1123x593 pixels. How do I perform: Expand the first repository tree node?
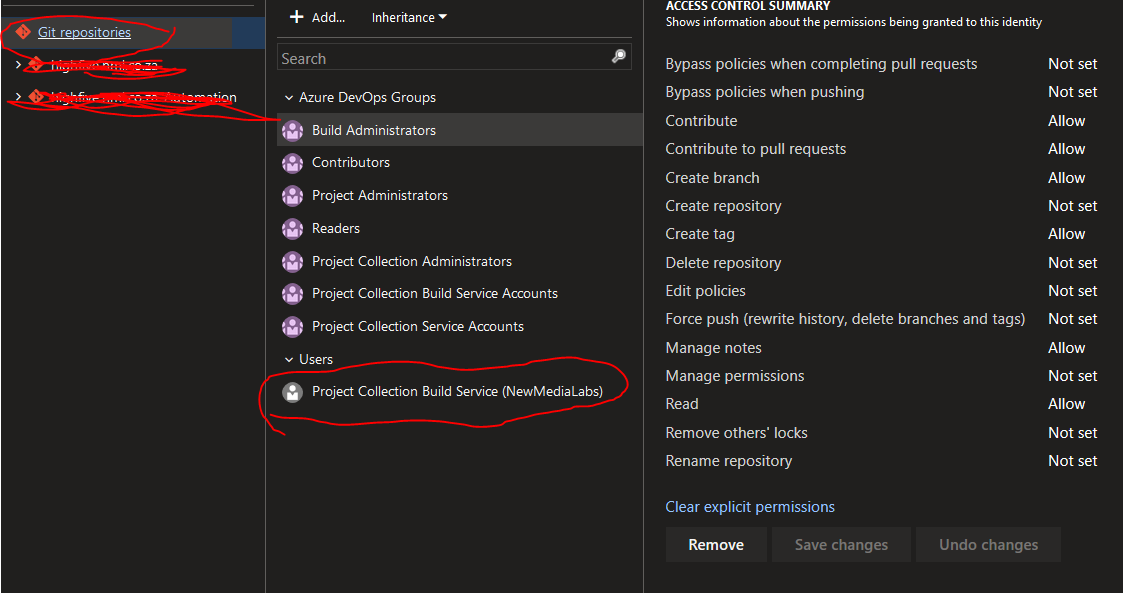(18, 65)
